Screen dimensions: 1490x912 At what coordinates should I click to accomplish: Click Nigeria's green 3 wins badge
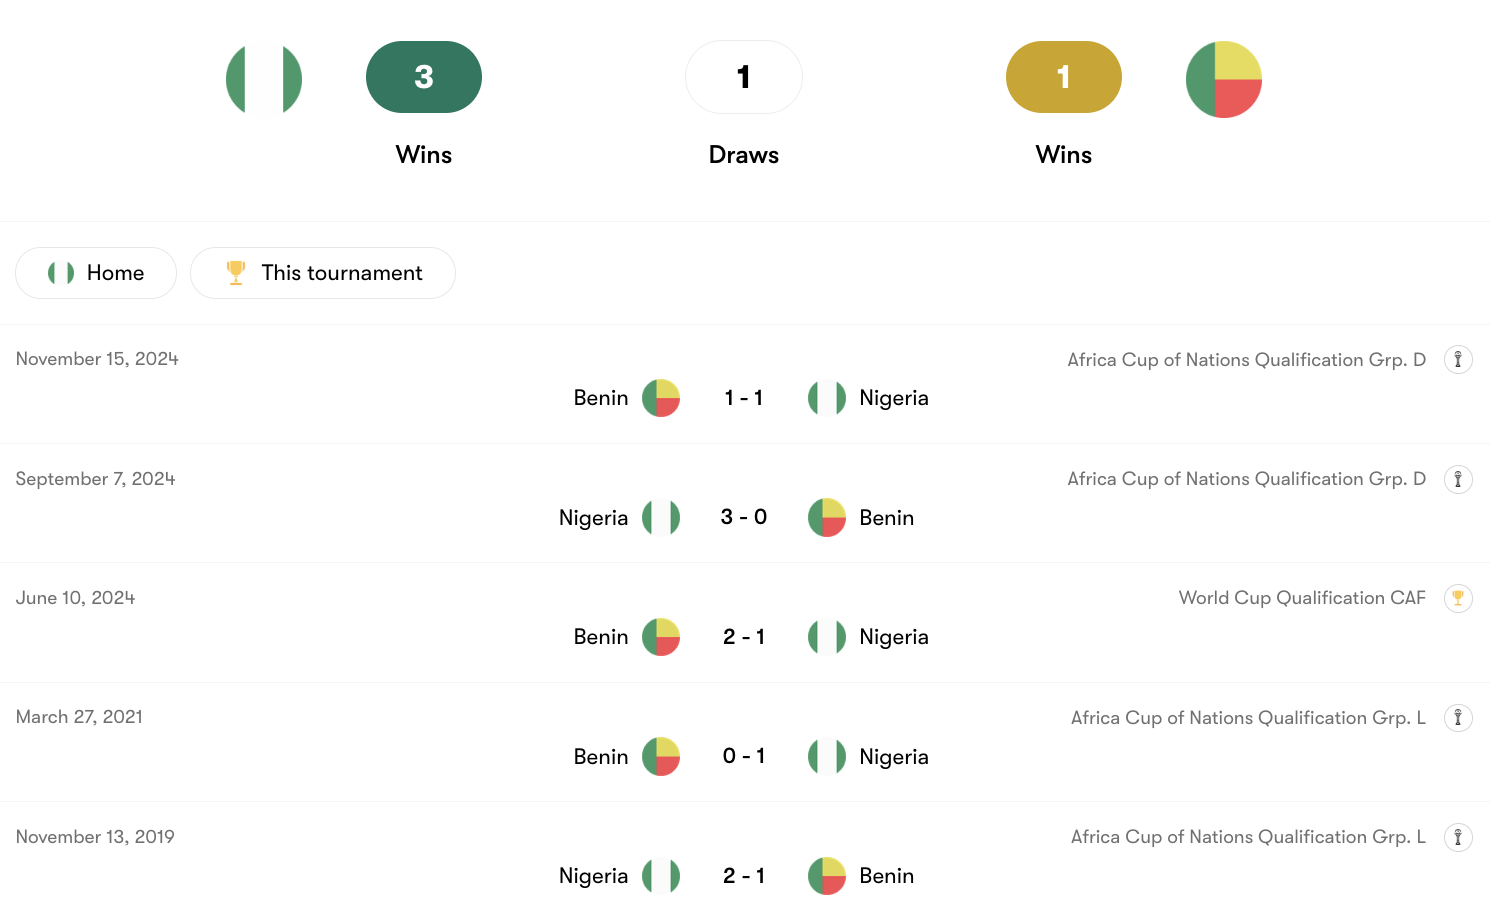(x=424, y=77)
